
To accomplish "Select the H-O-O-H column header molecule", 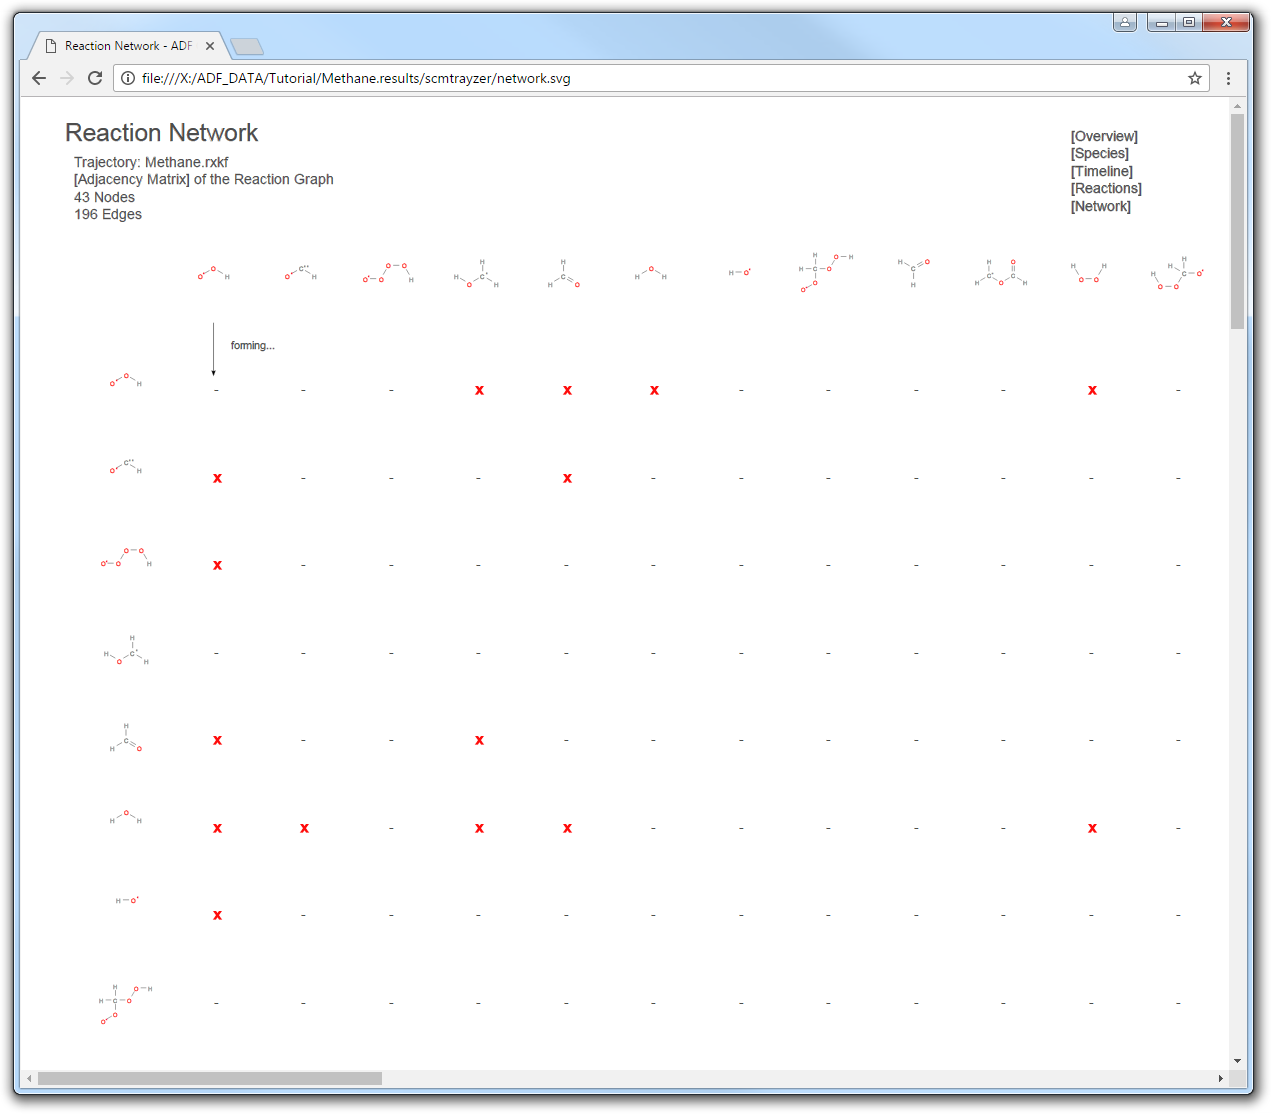I will pyautogui.click(x=1089, y=272).
